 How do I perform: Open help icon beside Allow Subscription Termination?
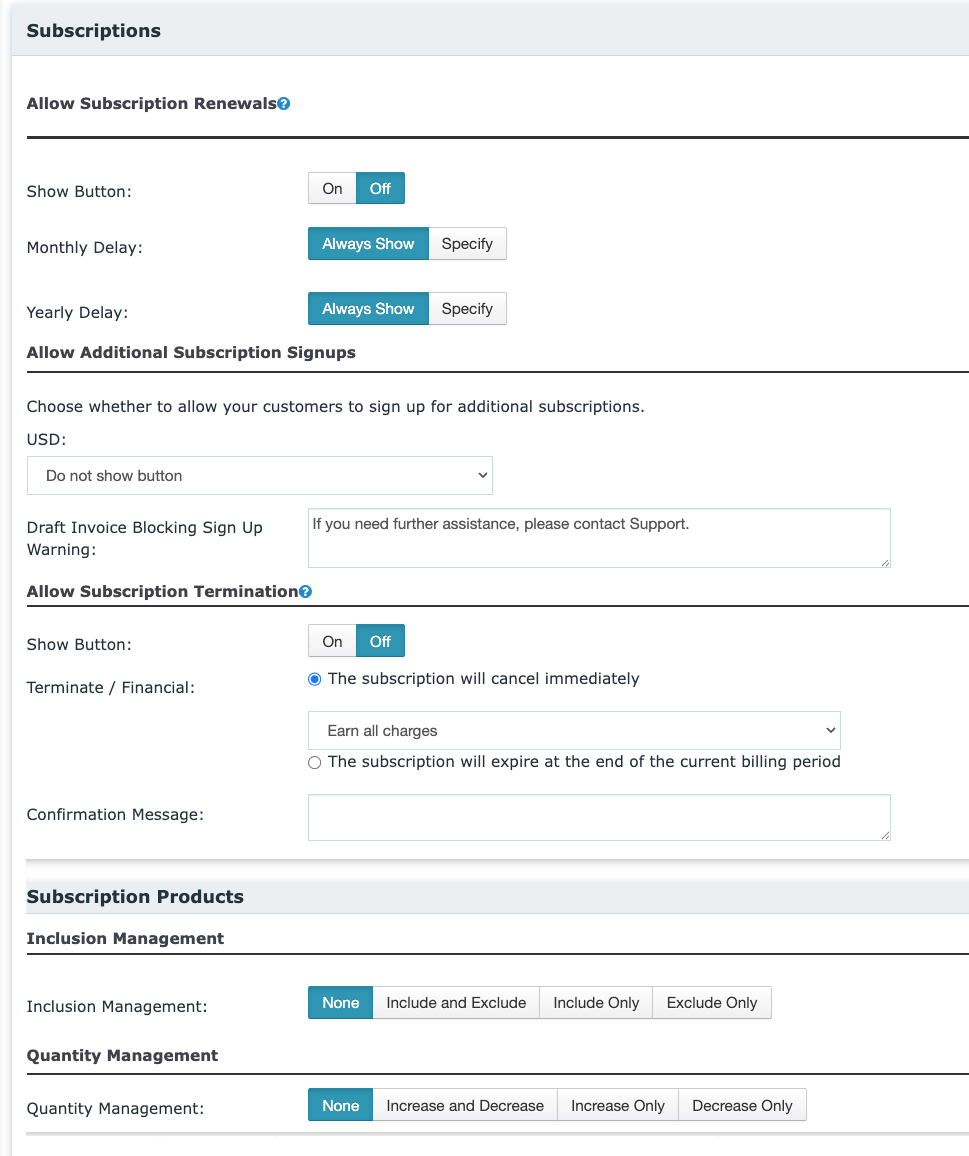[x=305, y=592]
